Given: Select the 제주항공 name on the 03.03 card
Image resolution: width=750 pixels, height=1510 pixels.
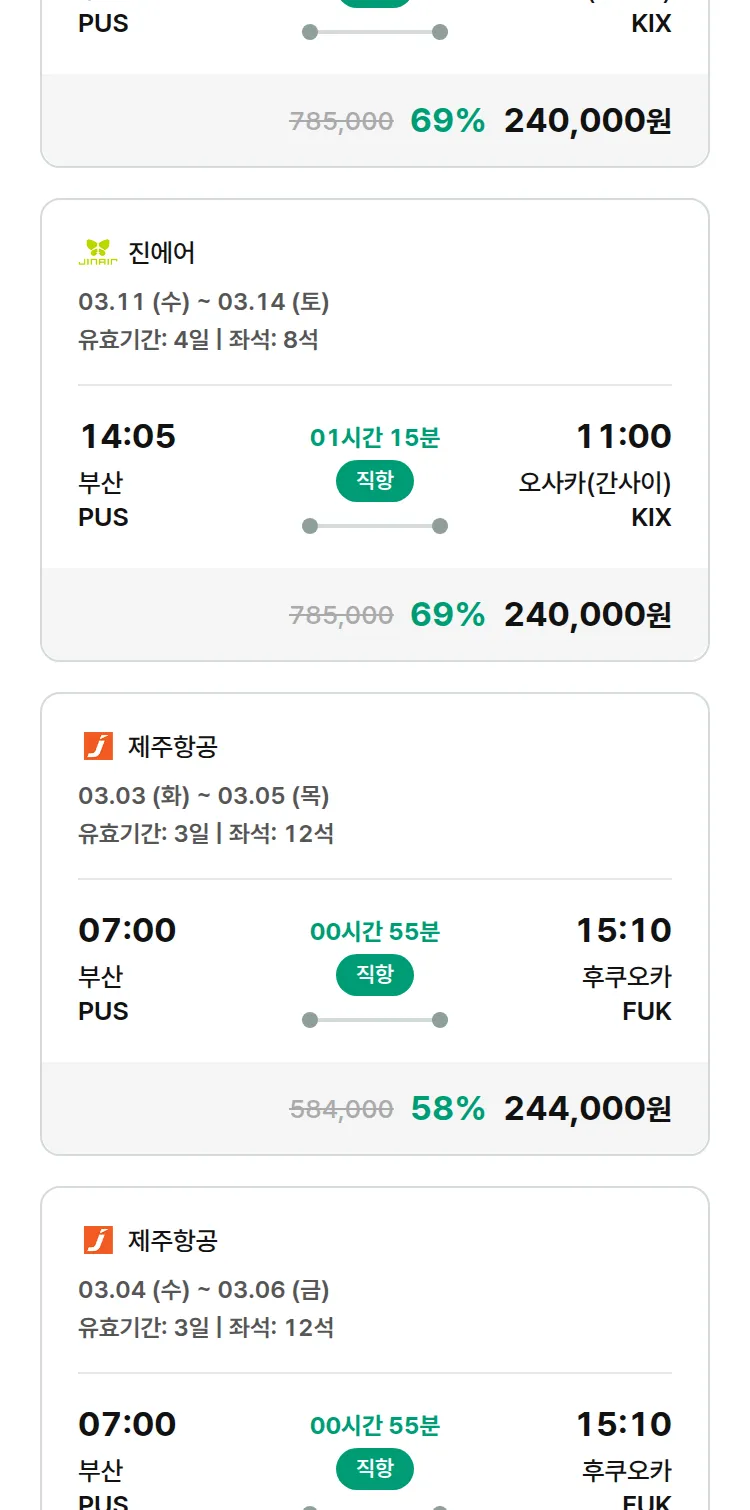Looking at the screenshot, I should pyautogui.click(x=173, y=747).
